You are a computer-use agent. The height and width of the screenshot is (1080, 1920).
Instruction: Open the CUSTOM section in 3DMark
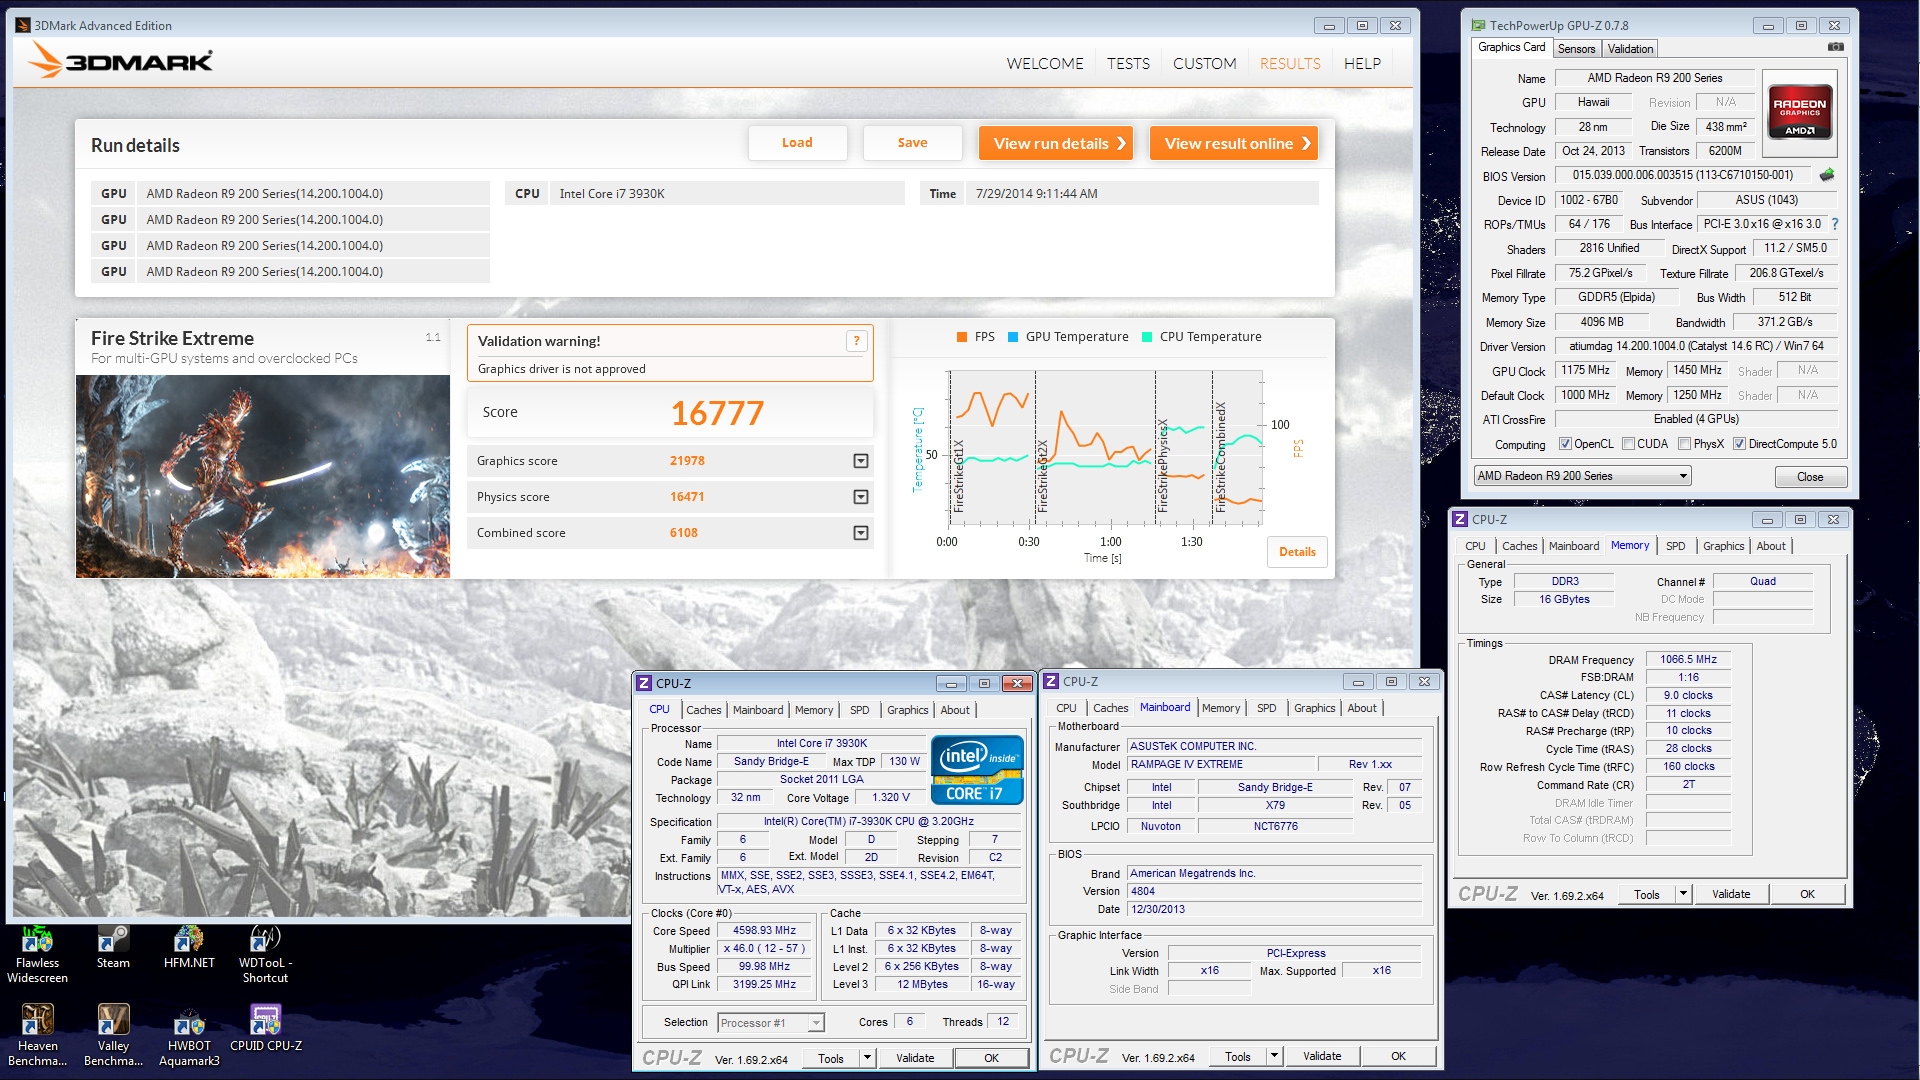pyautogui.click(x=1205, y=63)
